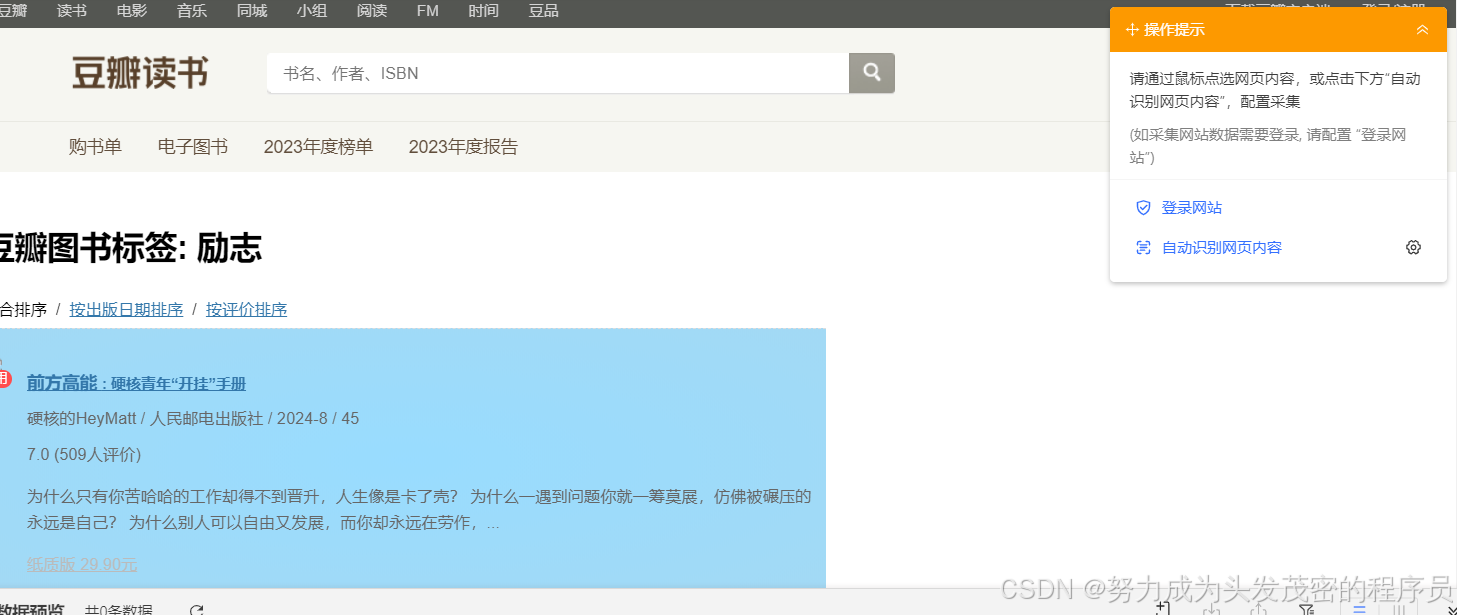Click the scan icon for 自动识别网页内容
Image resolution: width=1457 pixels, height=615 pixels.
(x=1144, y=248)
